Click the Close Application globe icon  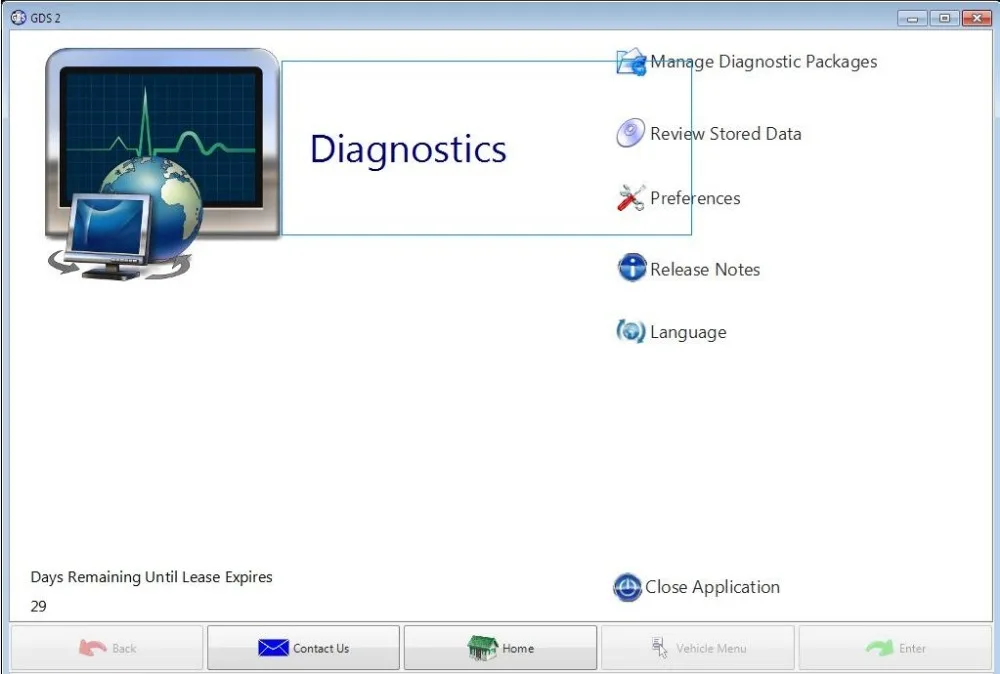pyautogui.click(x=627, y=587)
